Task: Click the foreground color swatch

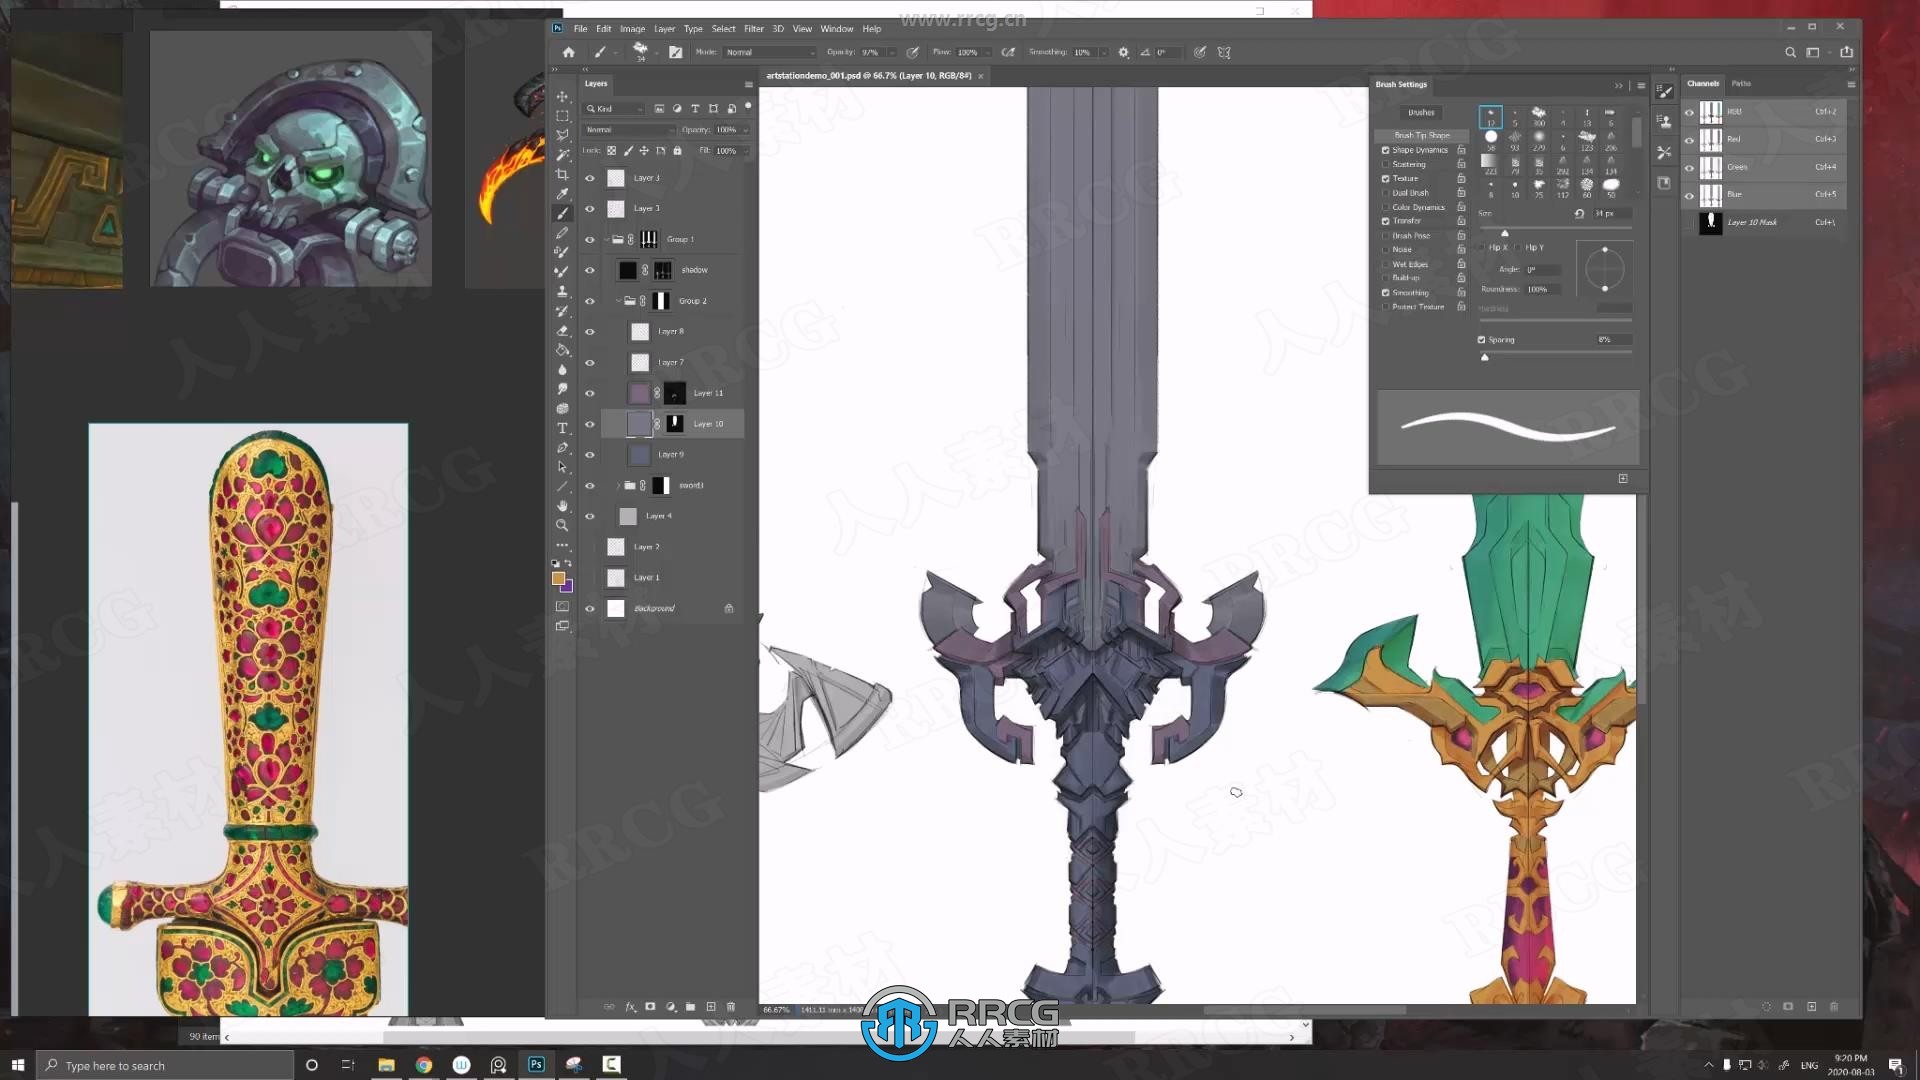Action: point(558,579)
